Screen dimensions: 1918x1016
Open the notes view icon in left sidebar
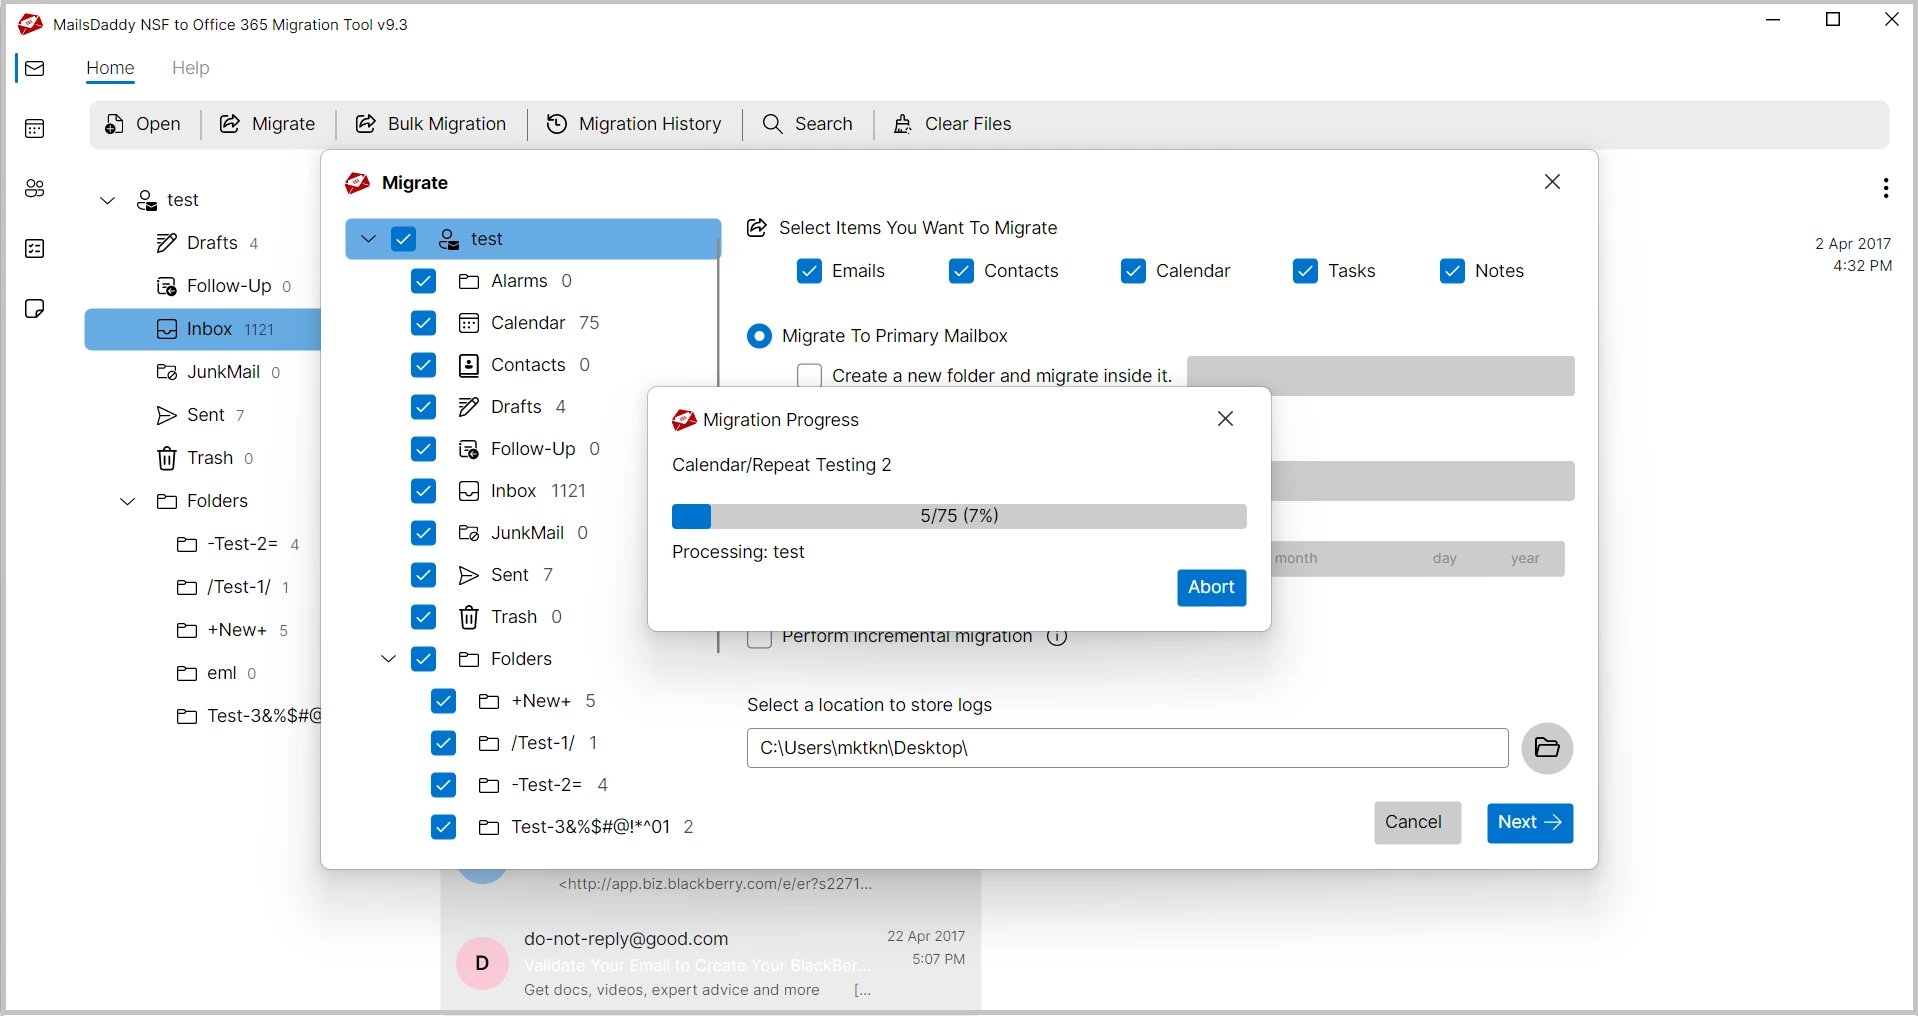click(35, 308)
